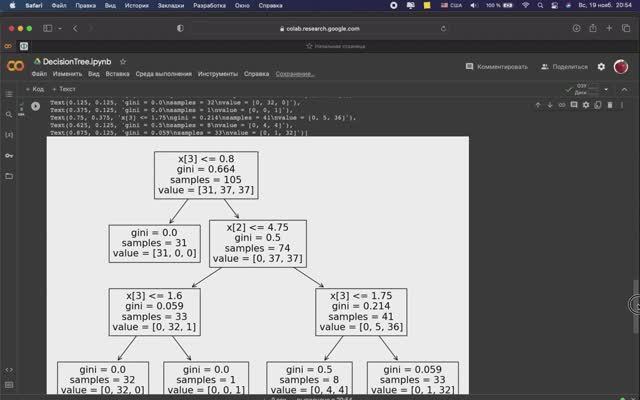Click the notebook vertical scrollbar thumb
The height and width of the screenshot is (400, 640).
(636, 305)
